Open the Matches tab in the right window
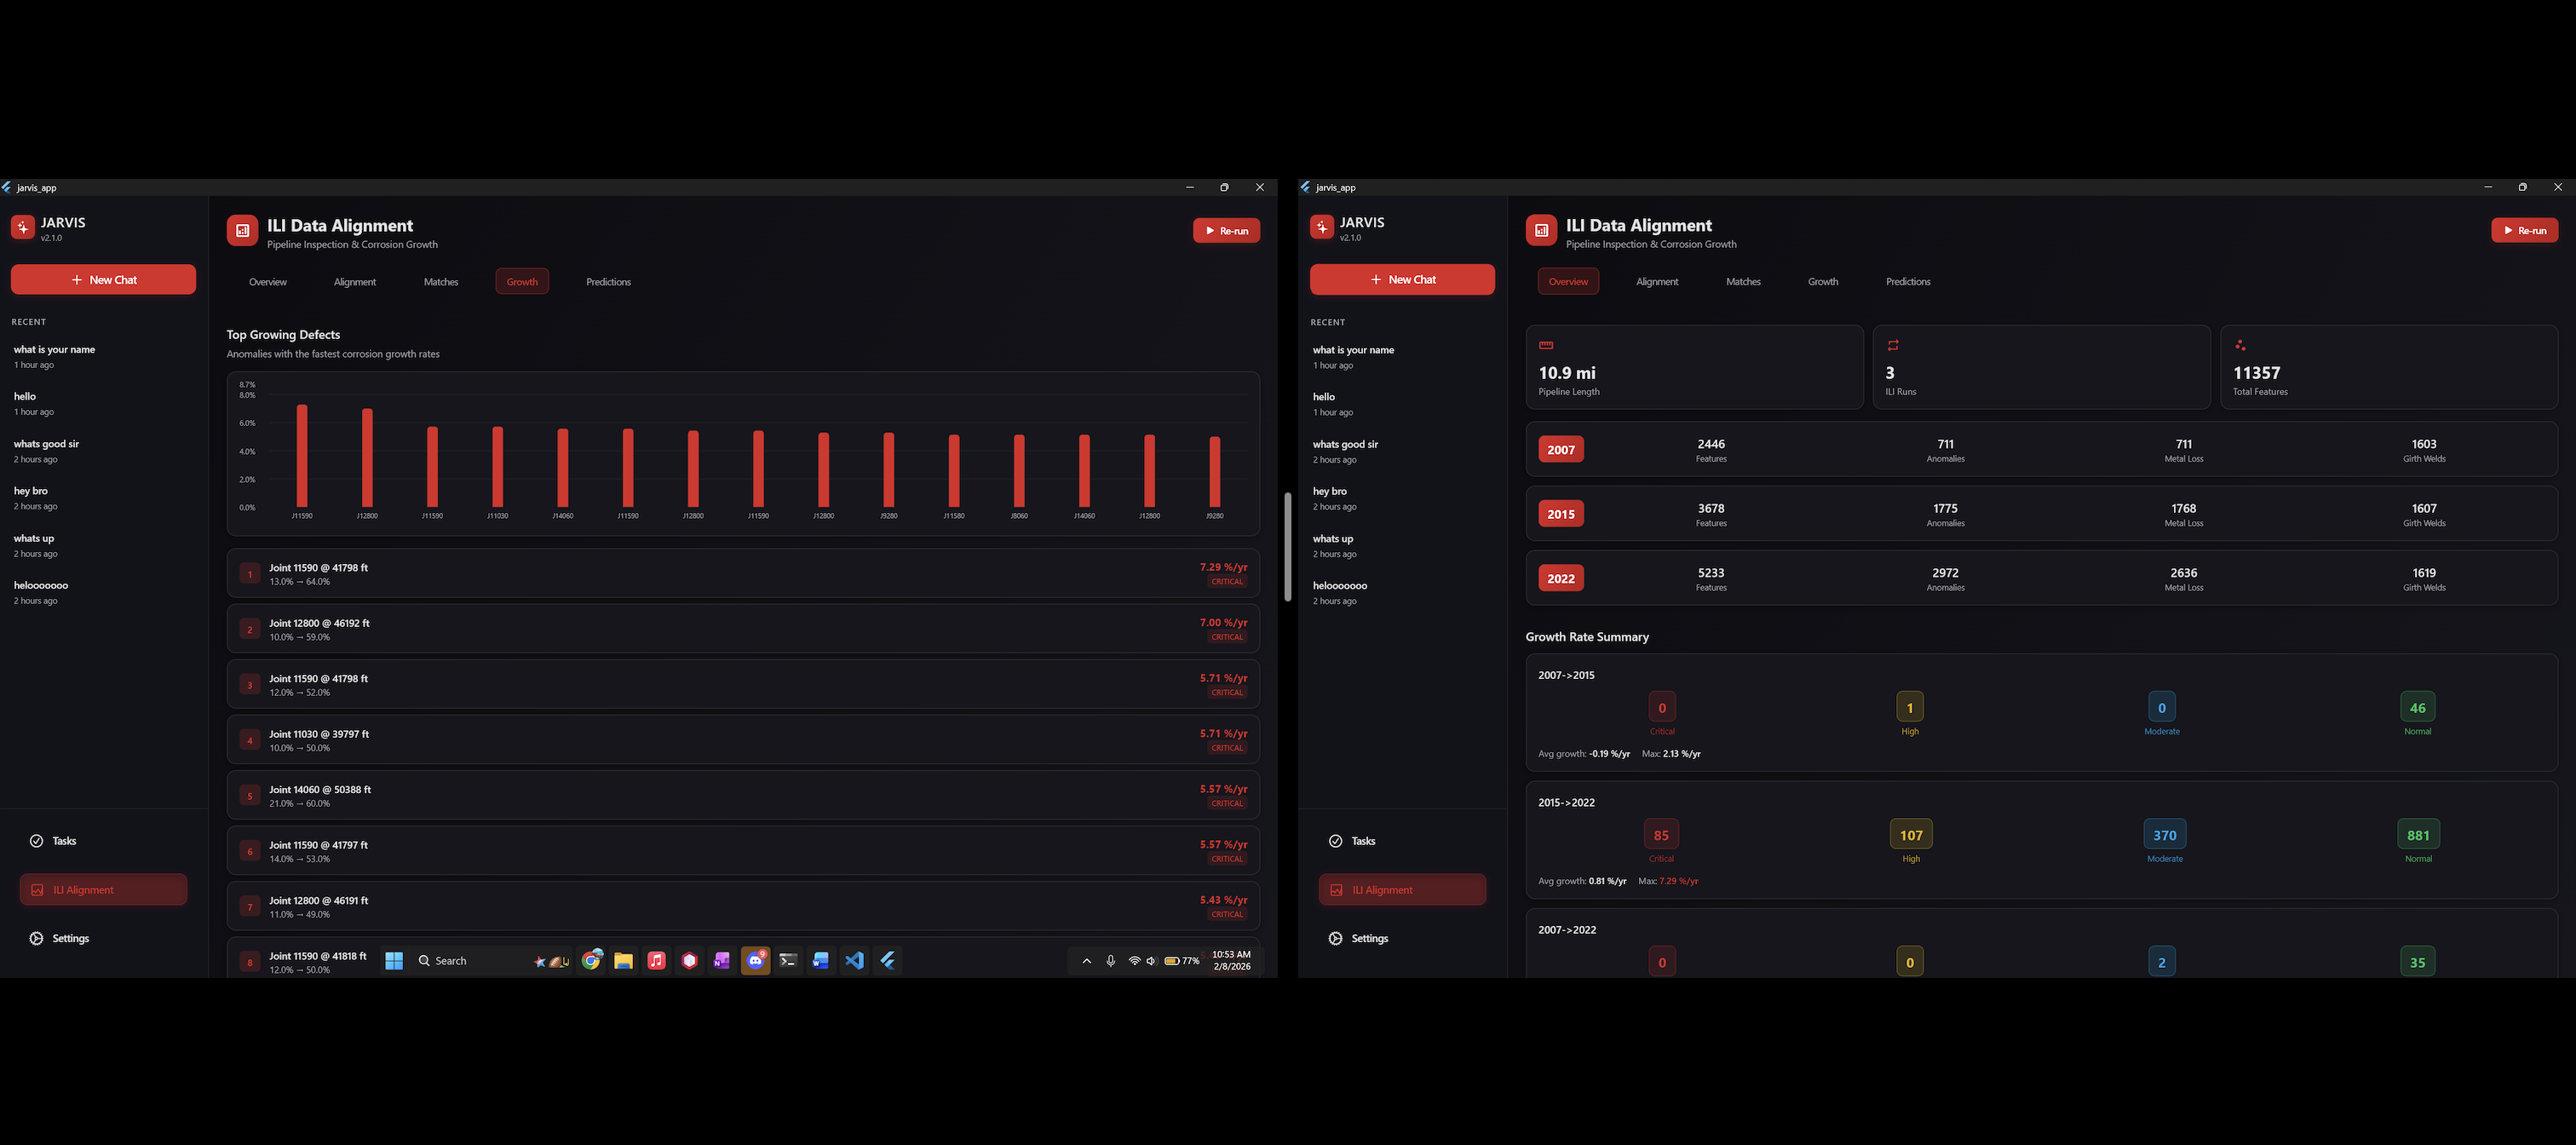Image resolution: width=2576 pixels, height=1145 pixels. [1743, 282]
